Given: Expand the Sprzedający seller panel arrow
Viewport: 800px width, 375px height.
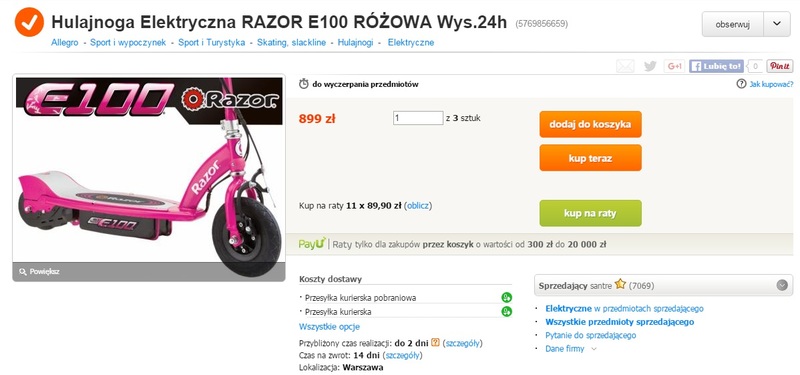Looking at the screenshot, I should click(782, 285).
